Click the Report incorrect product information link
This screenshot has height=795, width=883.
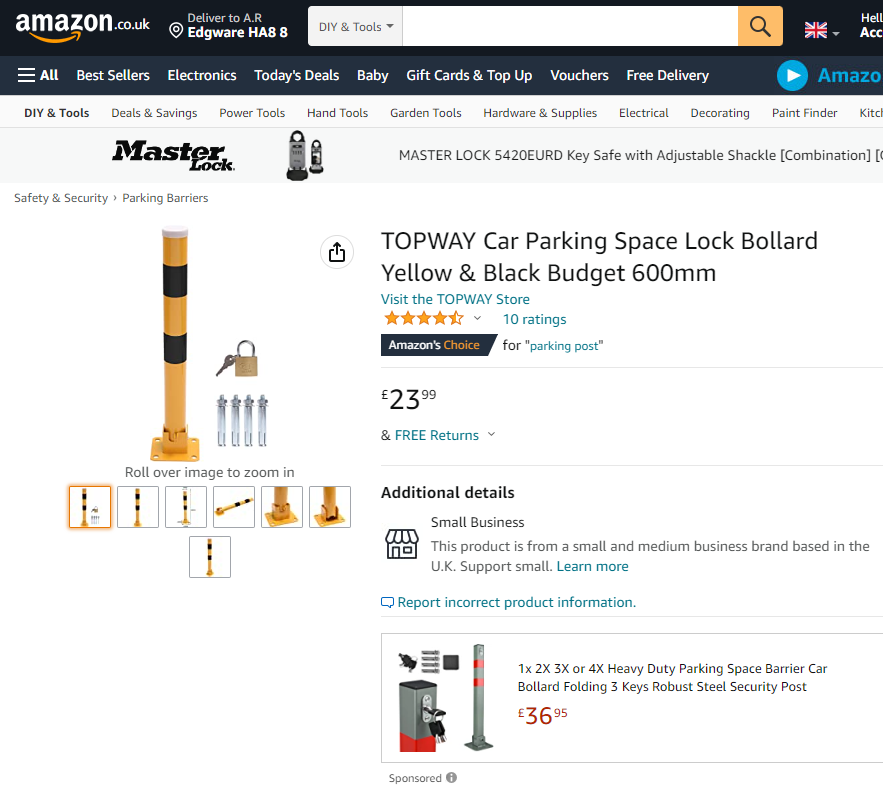516,602
